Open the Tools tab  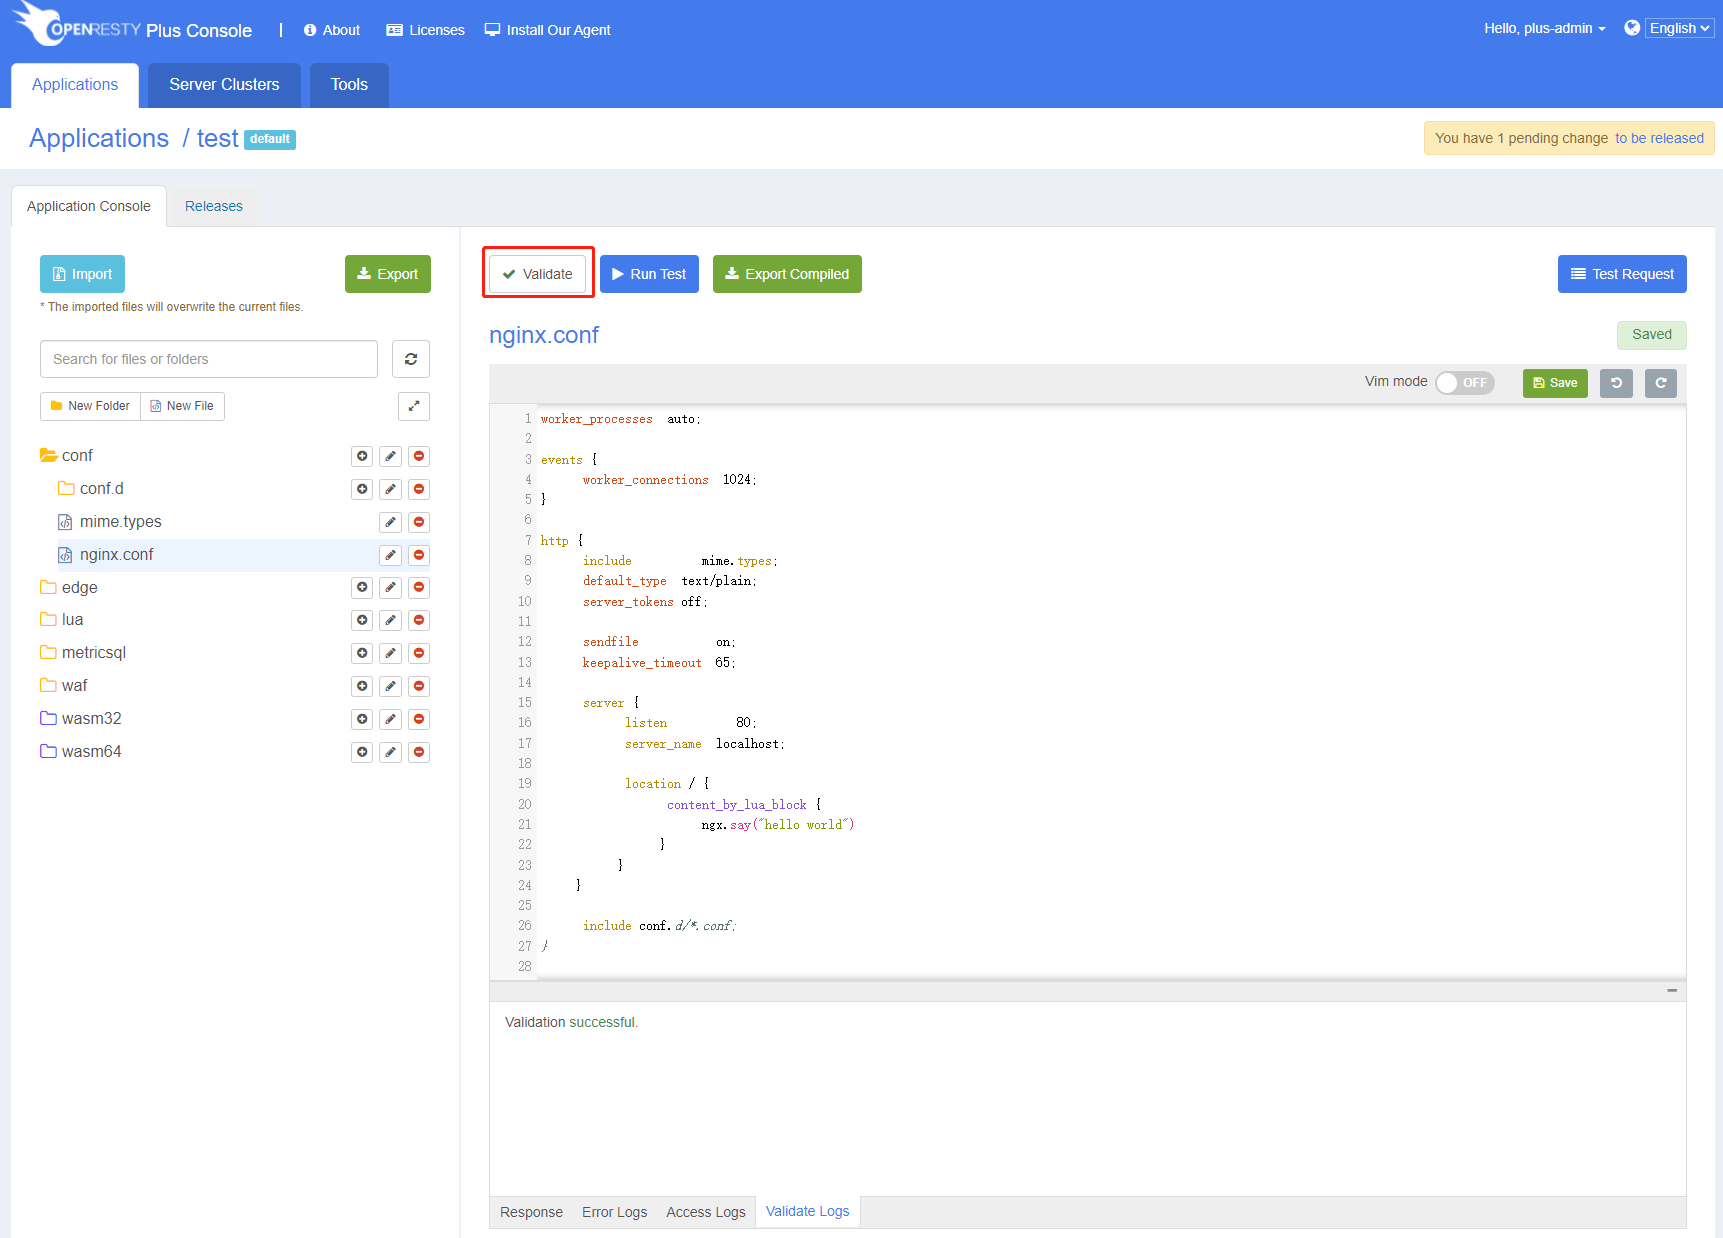pyautogui.click(x=349, y=85)
